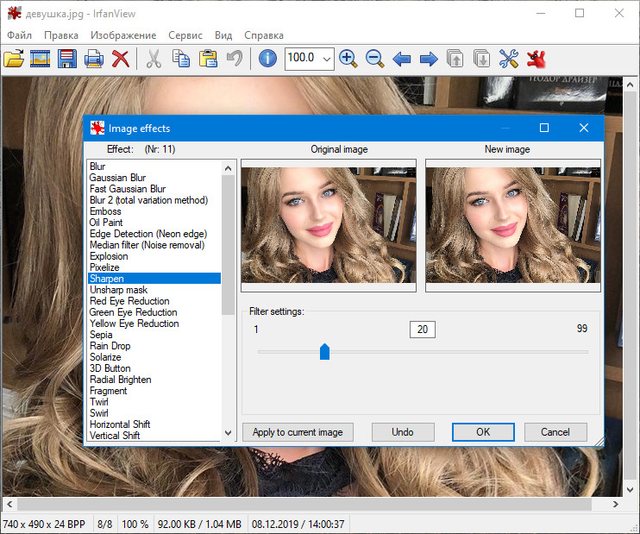Open image Information via blue i icon
Viewport: 640px width, 534px height.
(x=267, y=59)
